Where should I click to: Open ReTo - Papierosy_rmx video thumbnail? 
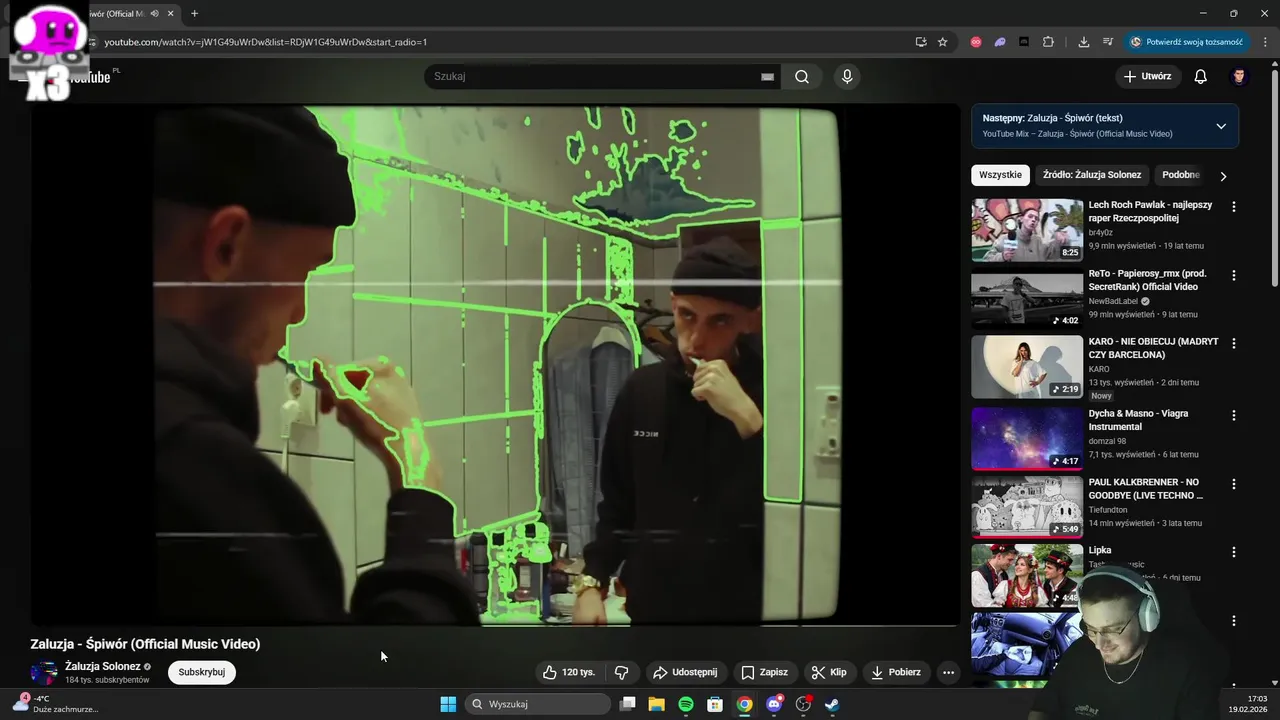[1027, 298]
